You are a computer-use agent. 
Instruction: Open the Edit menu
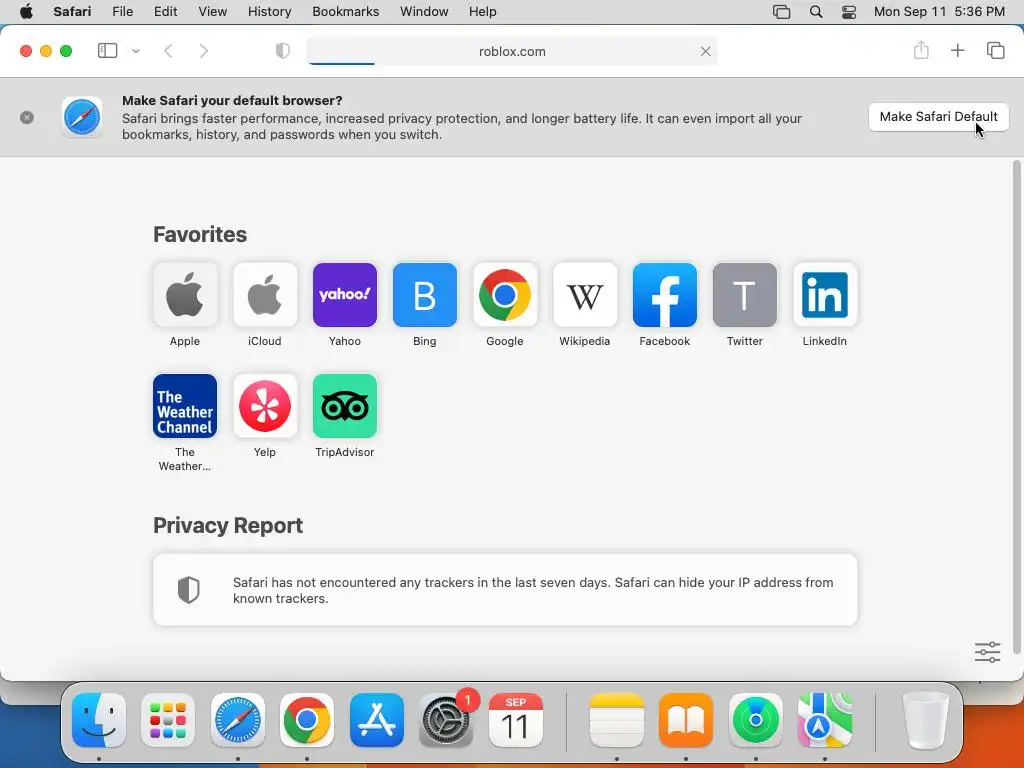[x=165, y=12]
